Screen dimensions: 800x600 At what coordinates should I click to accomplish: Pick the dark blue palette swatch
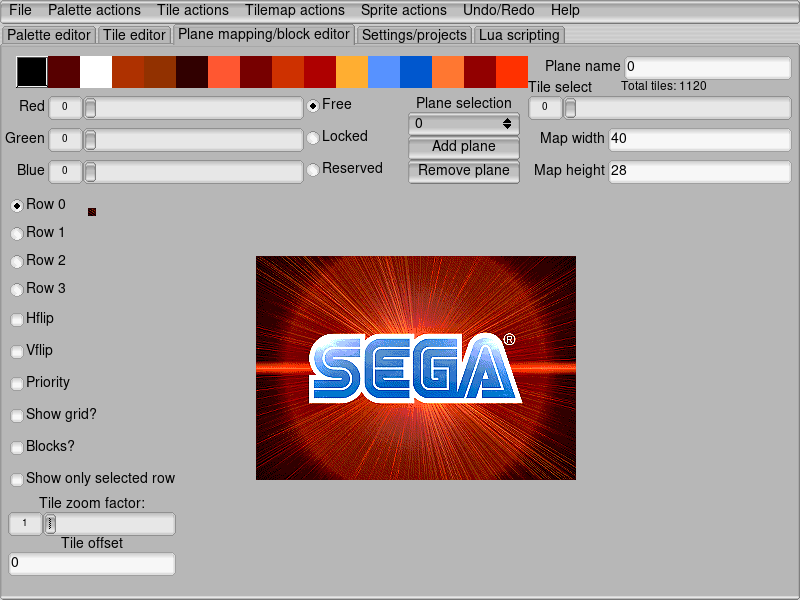[x=416, y=72]
